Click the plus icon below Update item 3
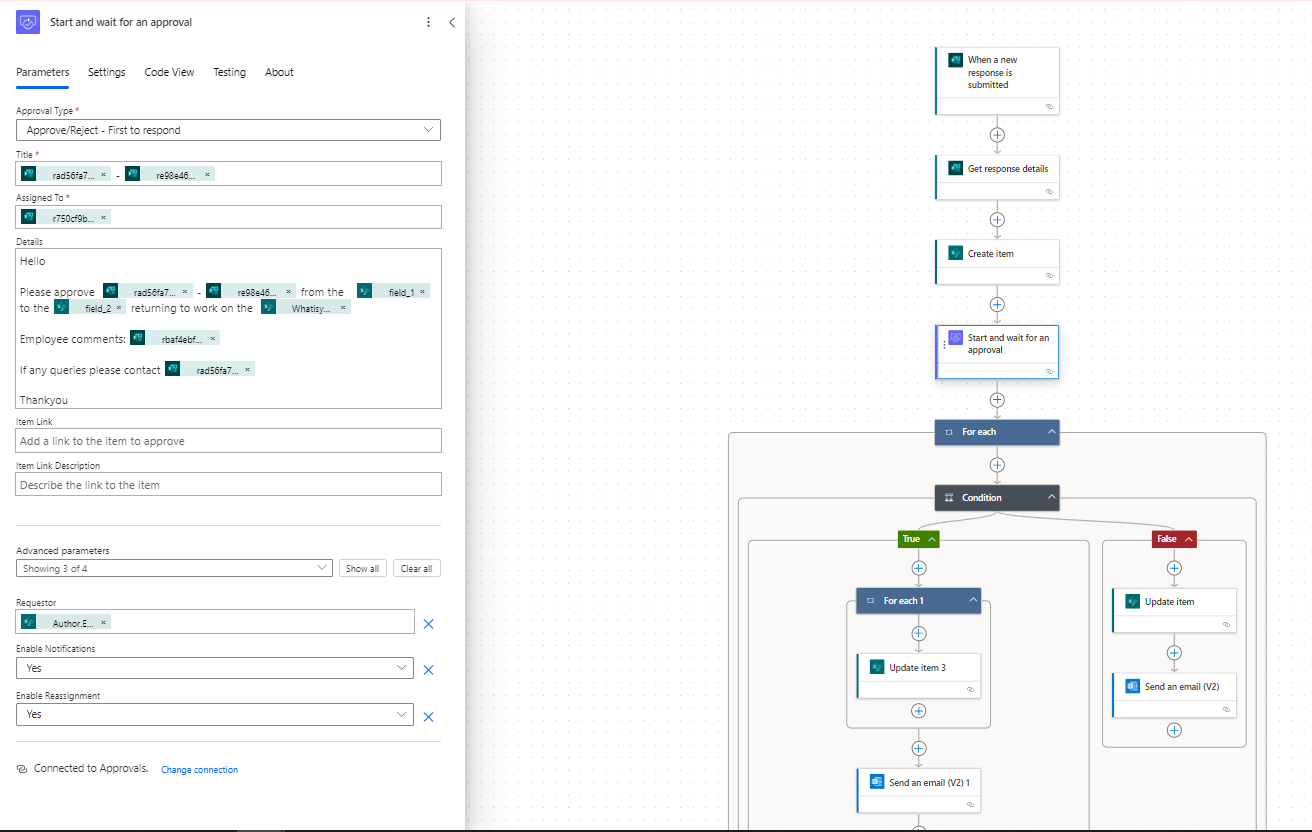1312x832 pixels. pyautogui.click(x=919, y=711)
